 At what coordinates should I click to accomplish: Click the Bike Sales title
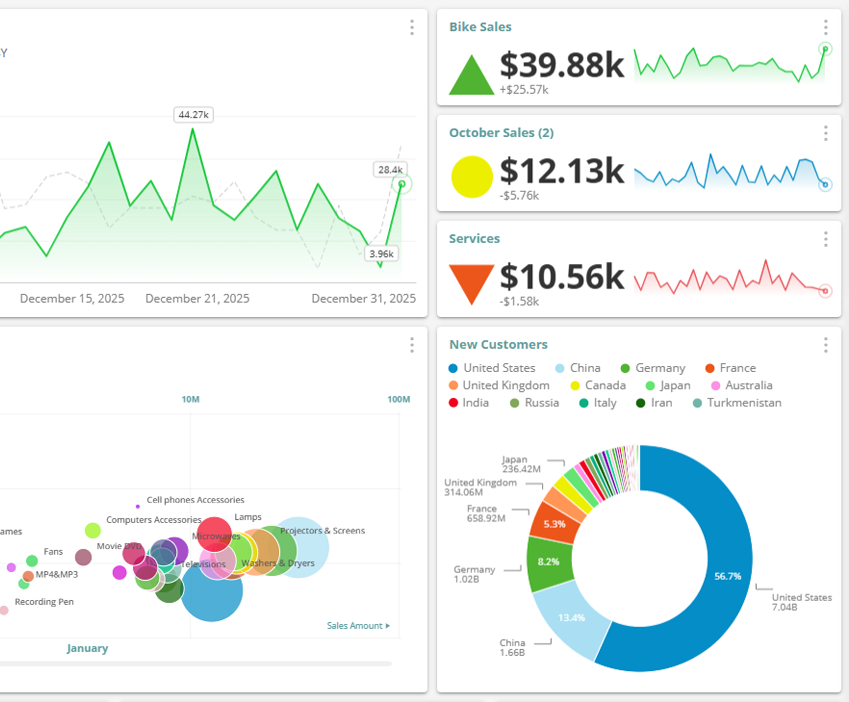[480, 27]
